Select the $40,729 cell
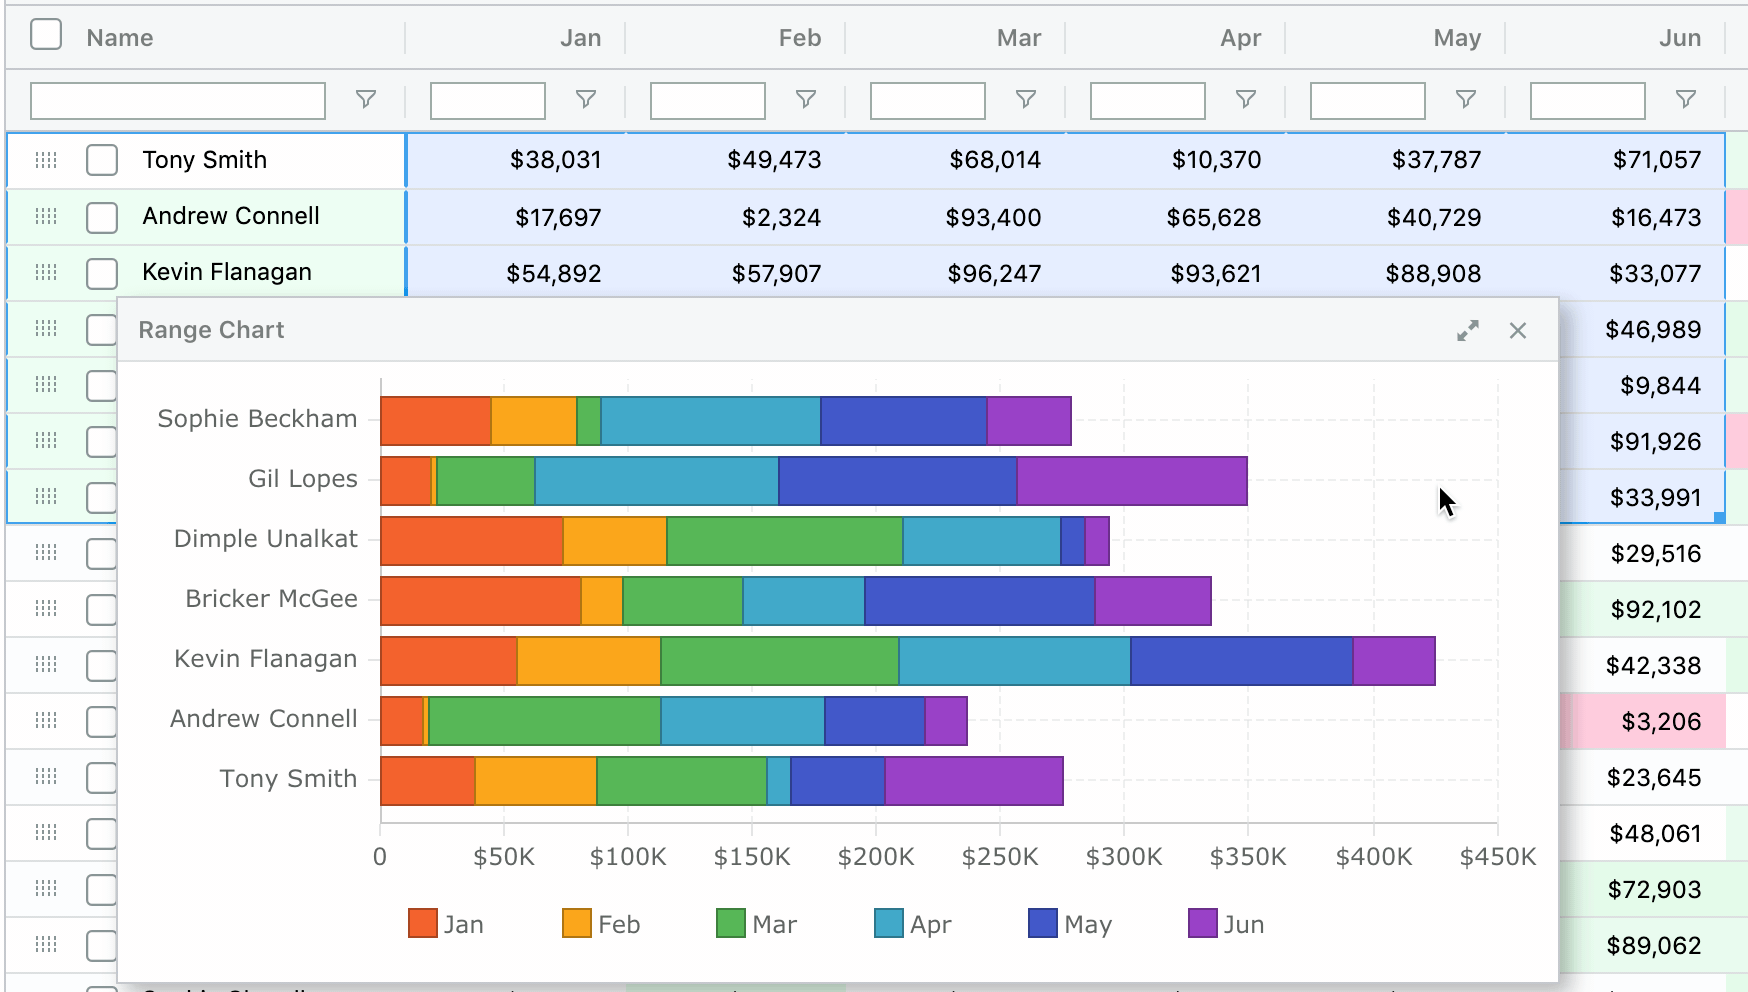The width and height of the screenshot is (1748, 992). tap(1396, 217)
